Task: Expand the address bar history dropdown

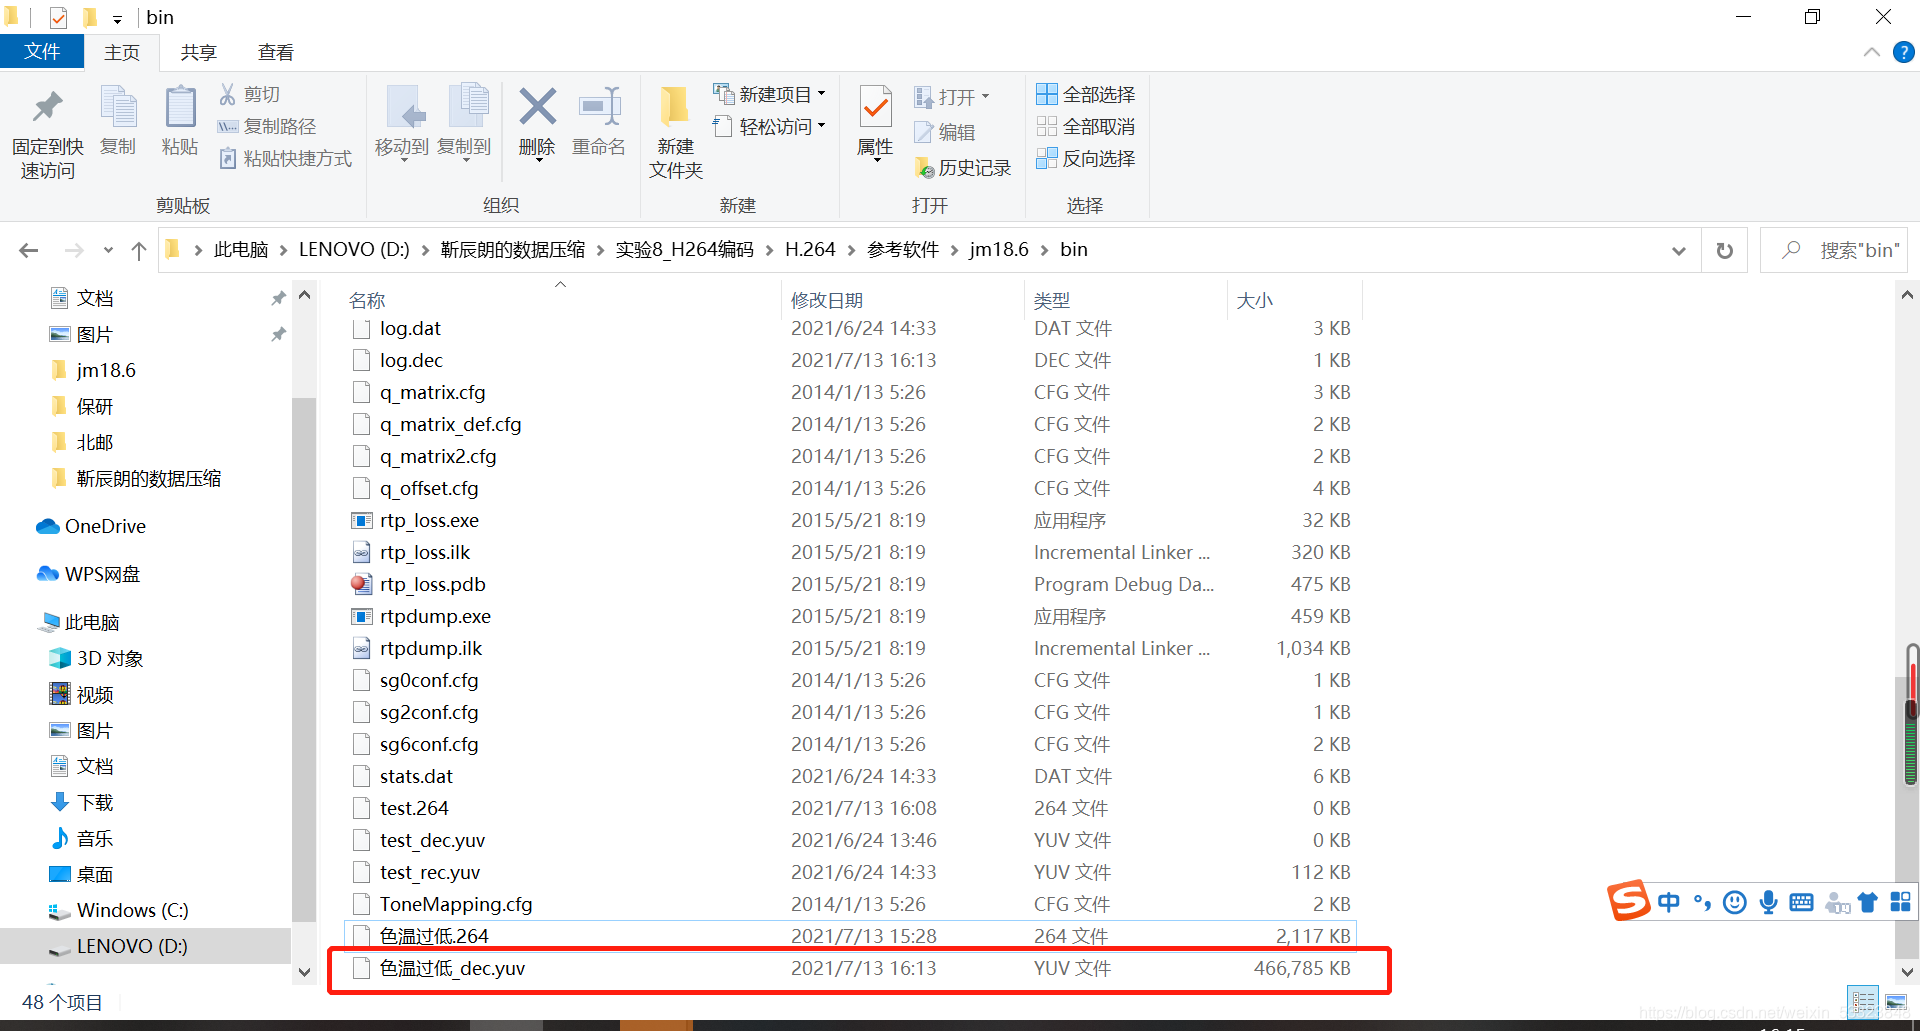Action: [x=1678, y=251]
